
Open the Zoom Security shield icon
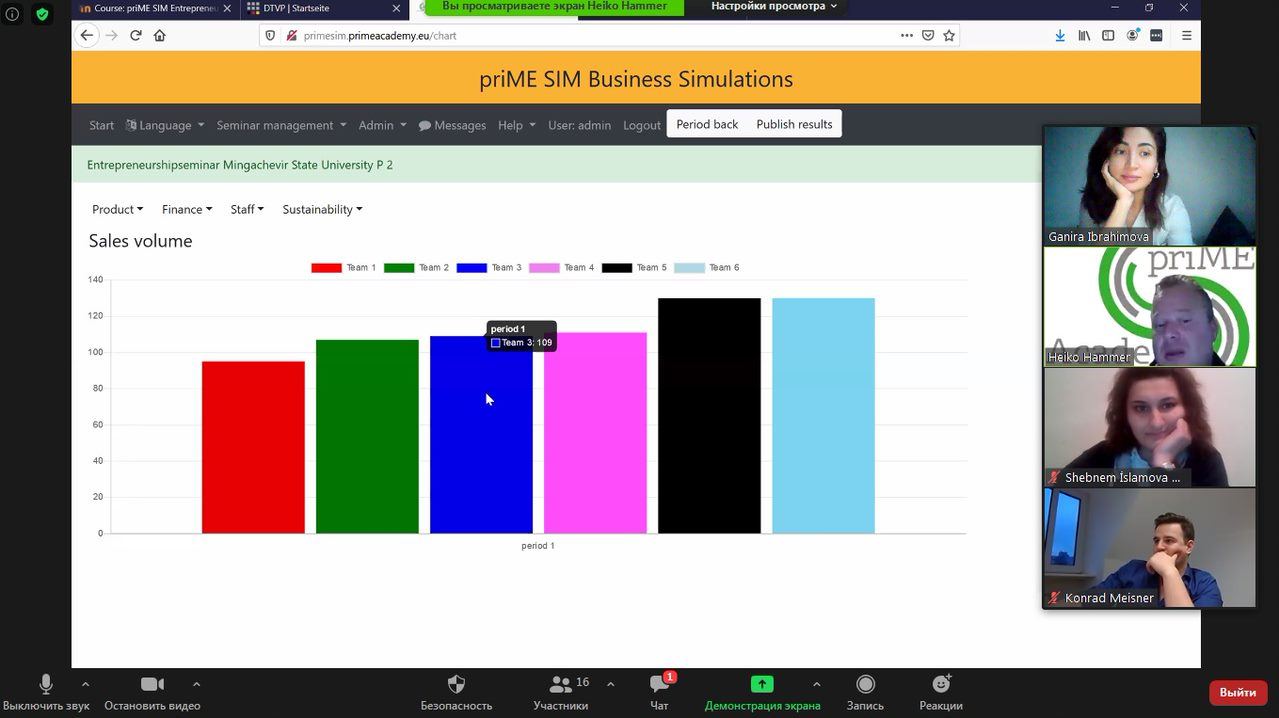[x=456, y=684]
